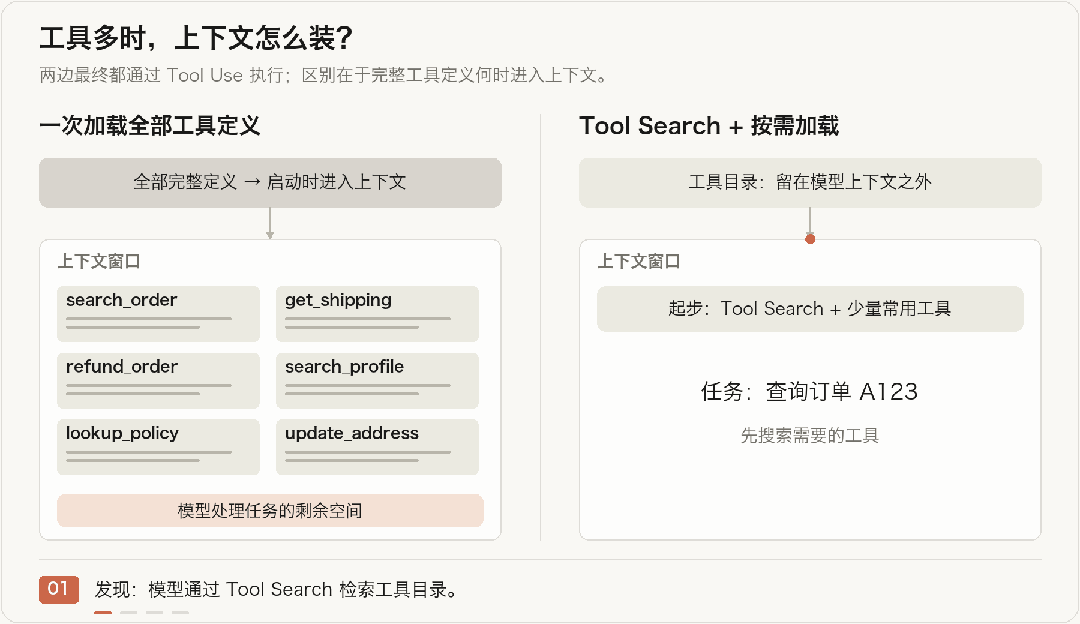
Task: Click the heading 一次加载全部工具定义
Action: (149, 126)
